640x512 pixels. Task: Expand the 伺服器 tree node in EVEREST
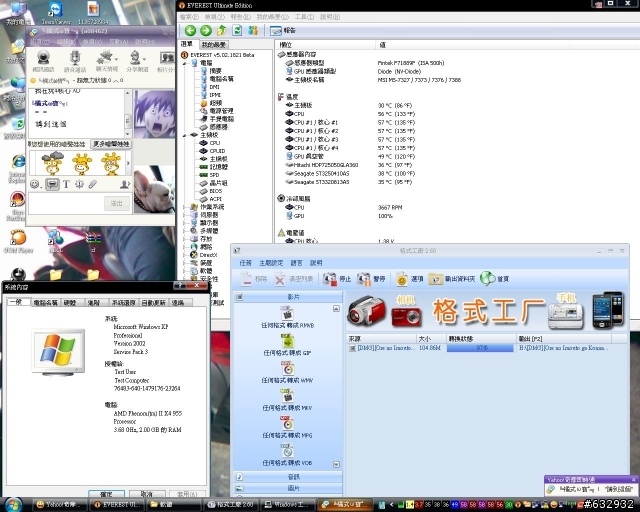tap(184, 215)
